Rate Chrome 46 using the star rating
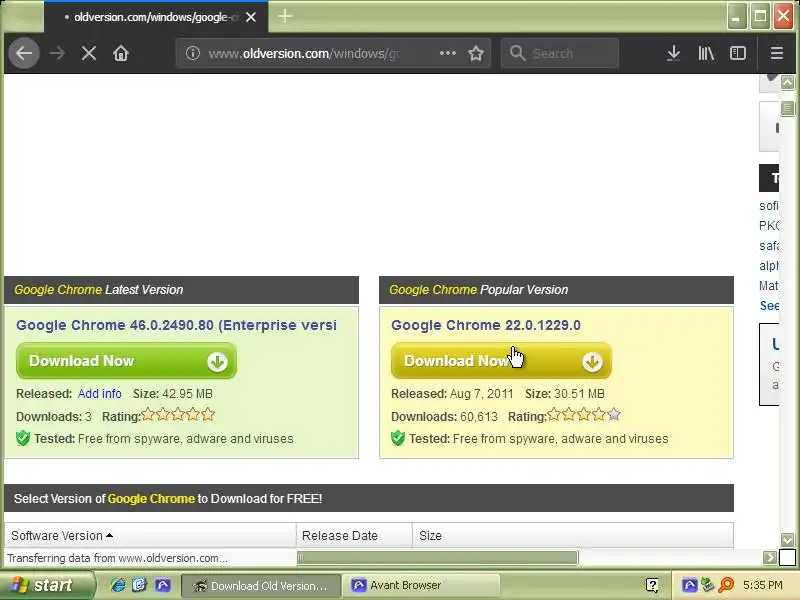 coord(178,414)
